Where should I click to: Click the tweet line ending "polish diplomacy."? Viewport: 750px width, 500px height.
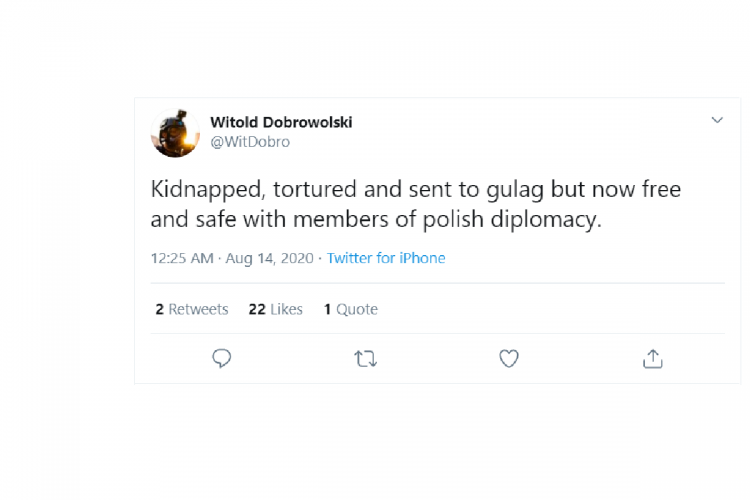[x=377, y=218]
